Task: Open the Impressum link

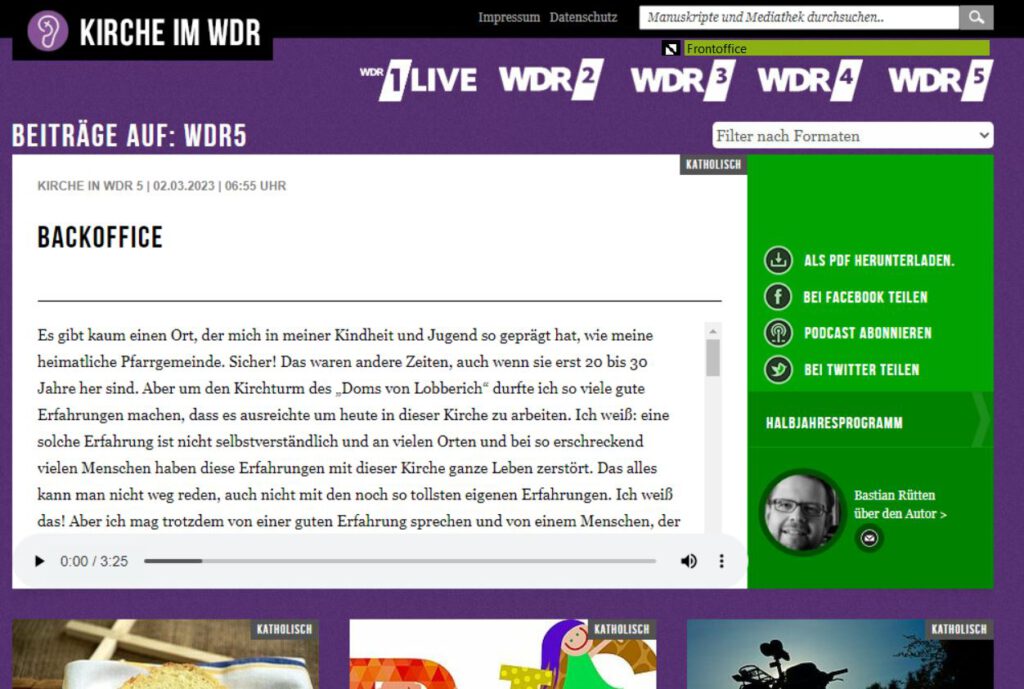Action: [509, 18]
